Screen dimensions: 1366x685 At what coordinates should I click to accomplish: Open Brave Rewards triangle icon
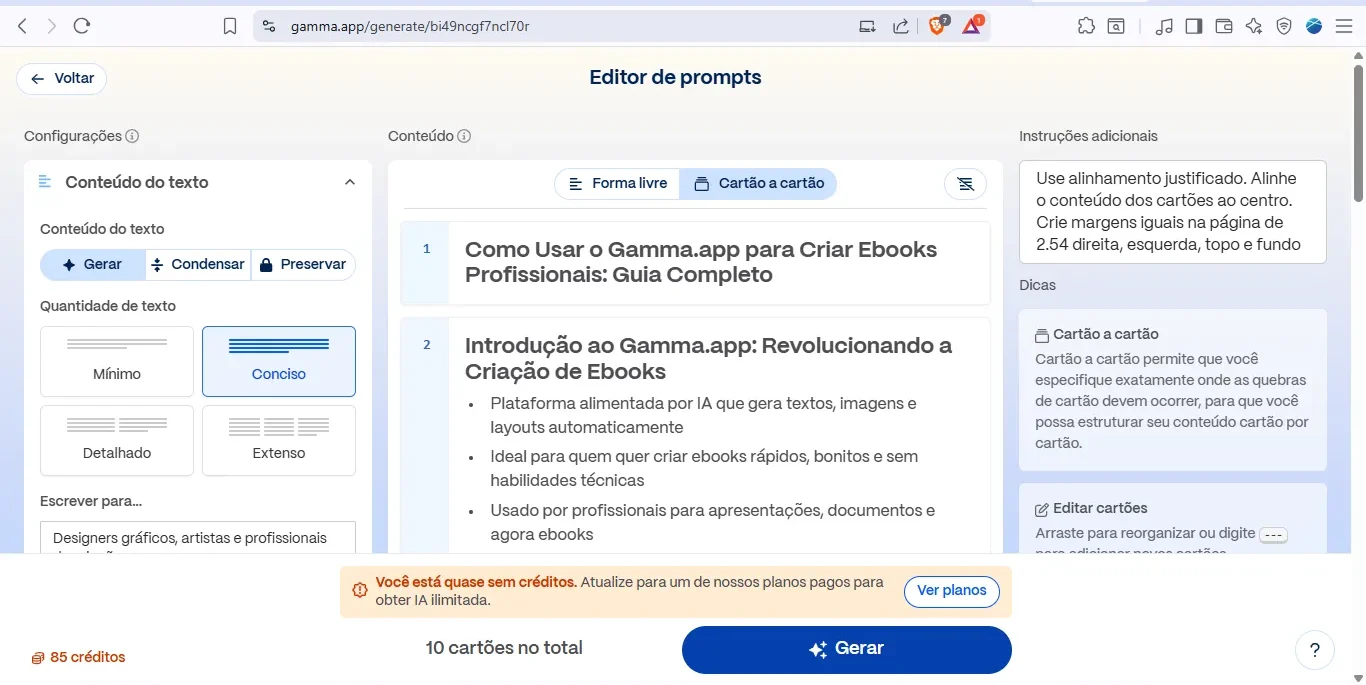972,26
